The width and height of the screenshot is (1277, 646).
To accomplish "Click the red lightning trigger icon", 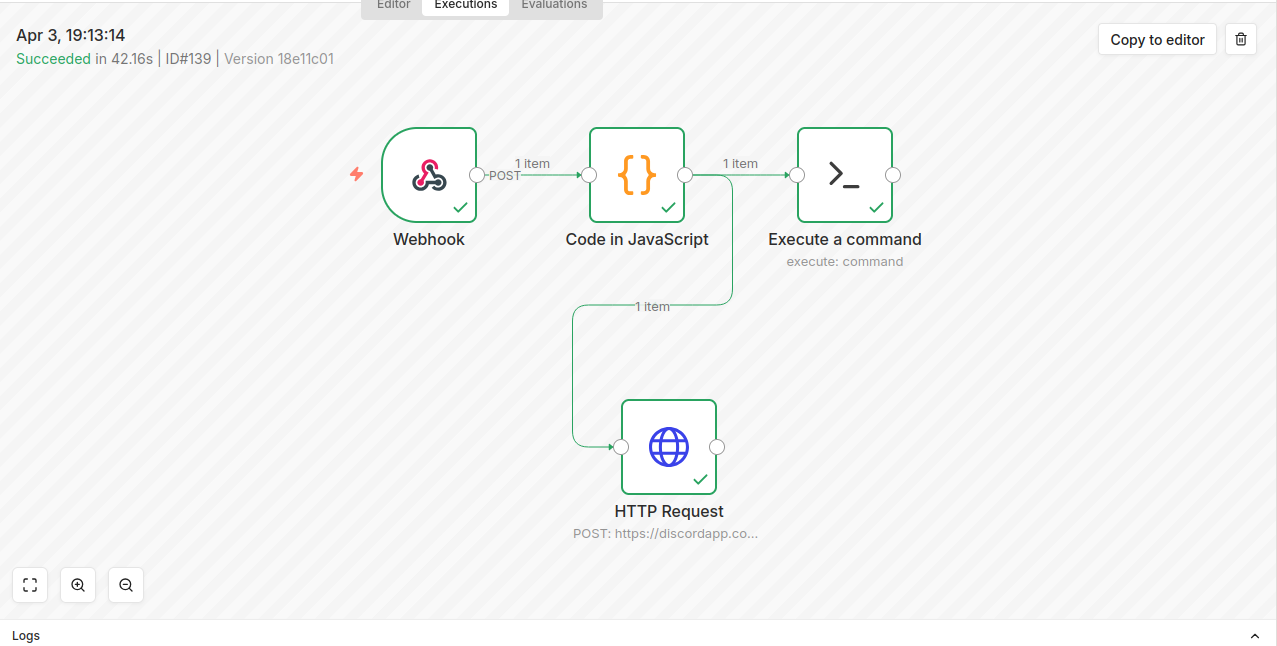I will [357, 174].
